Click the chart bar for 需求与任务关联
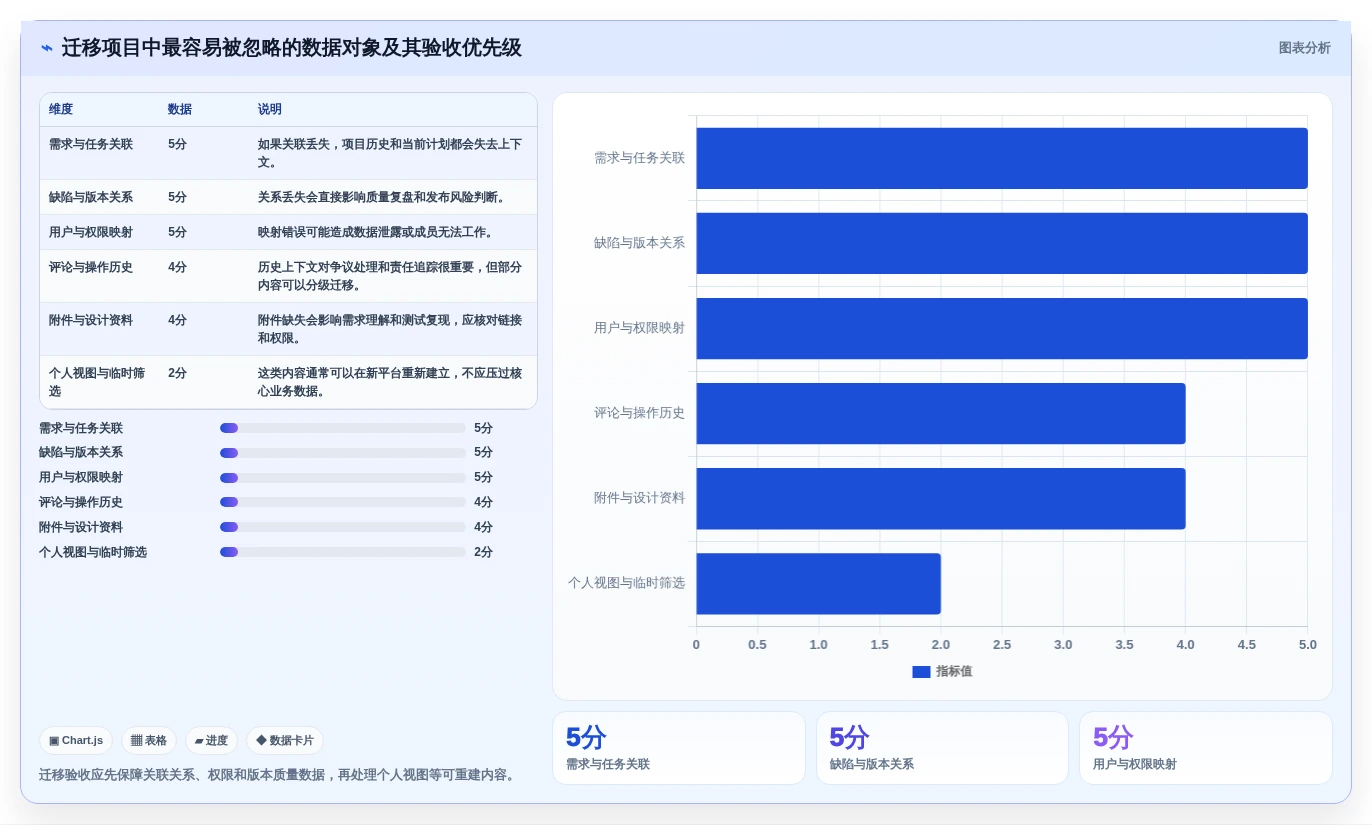 (x=1002, y=158)
